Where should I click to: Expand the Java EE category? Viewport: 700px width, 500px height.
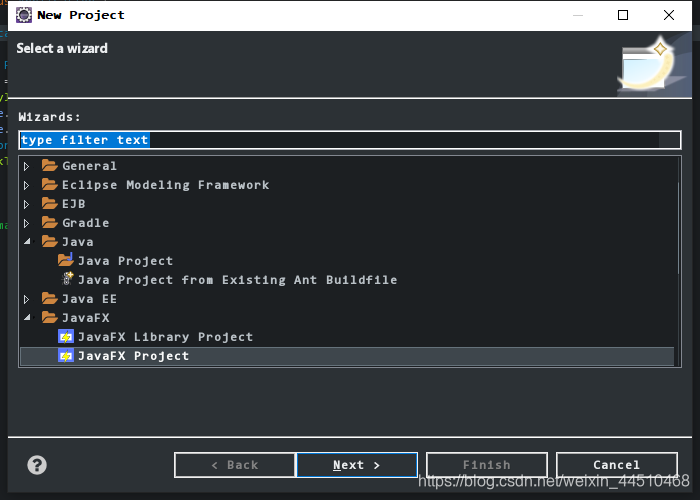(x=26, y=299)
